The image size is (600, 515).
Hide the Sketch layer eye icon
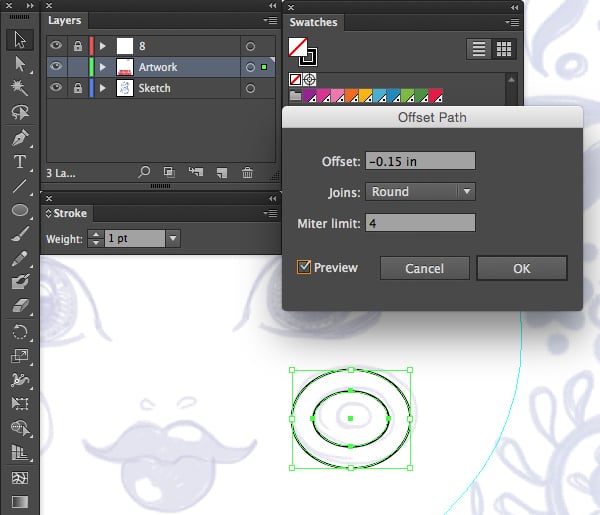(x=56, y=88)
